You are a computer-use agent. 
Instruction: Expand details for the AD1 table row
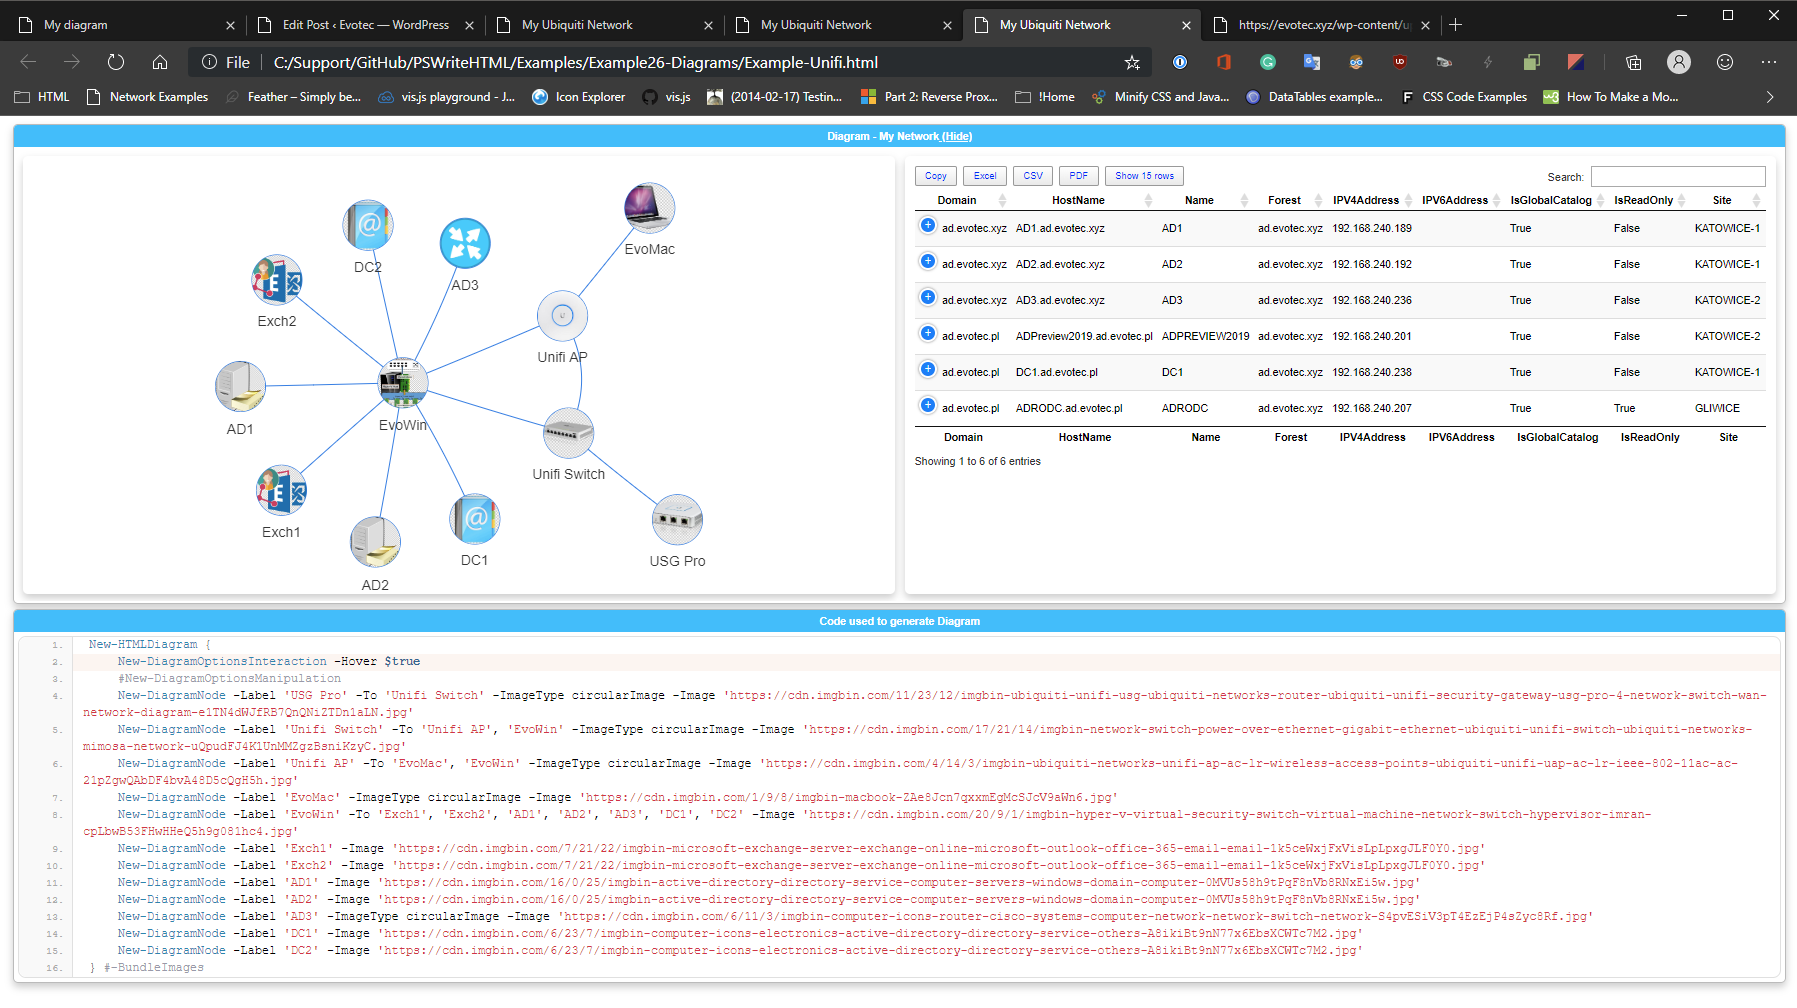[928, 227]
